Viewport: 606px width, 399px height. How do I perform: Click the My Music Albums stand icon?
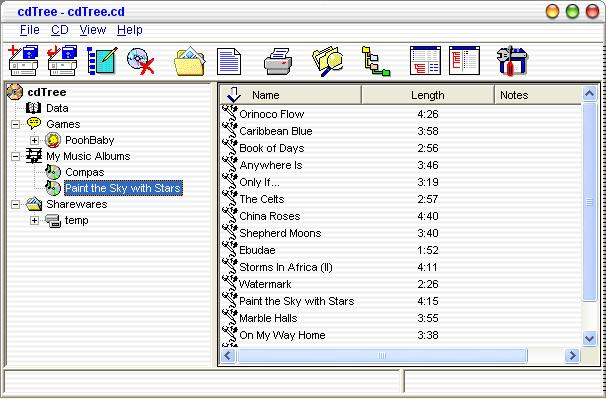click(x=34, y=156)
